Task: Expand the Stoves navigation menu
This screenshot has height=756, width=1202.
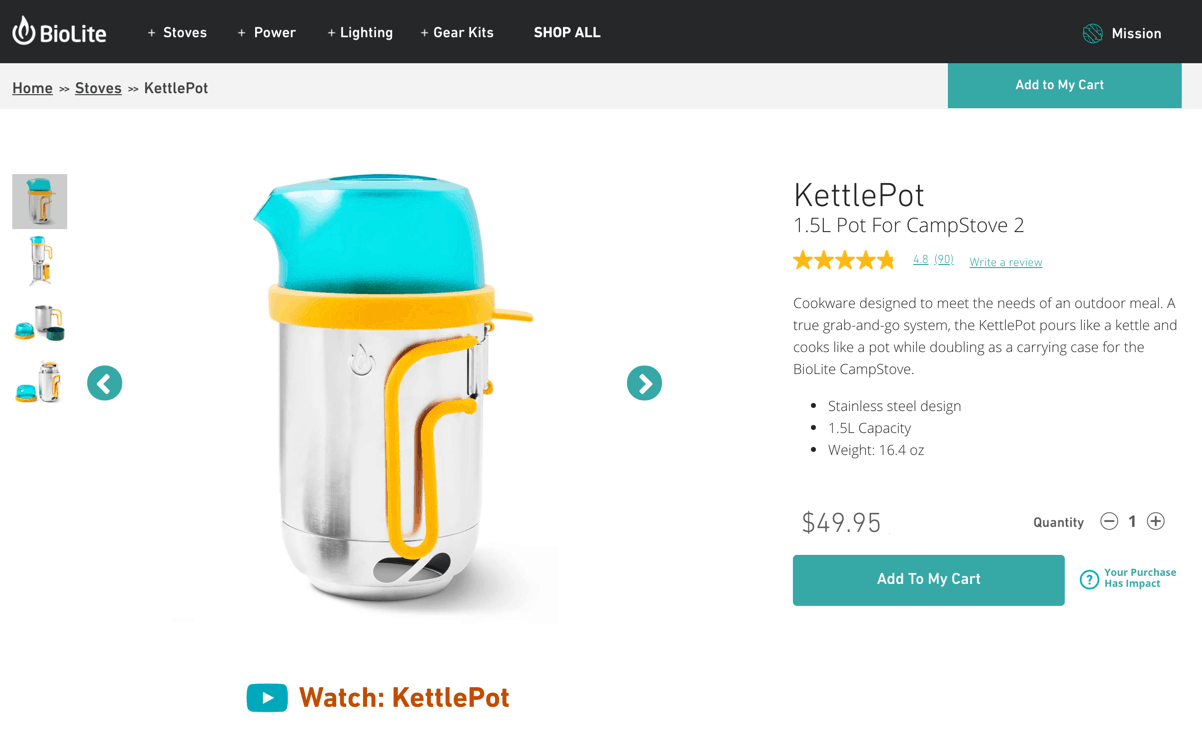Action: point(177,33)
